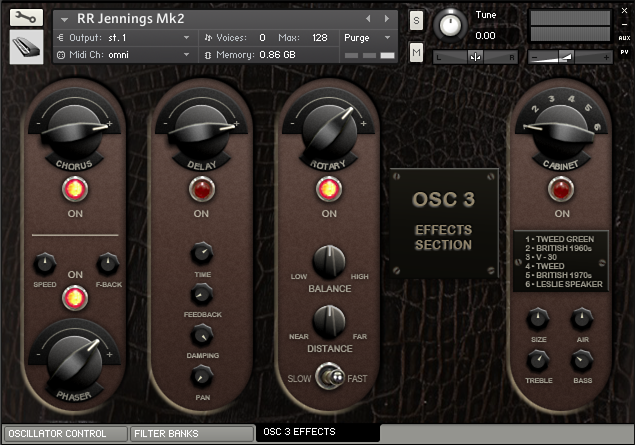Screen dimensions: 635x445
Task: Click the Voices count value 0
Action: point(262,38)
